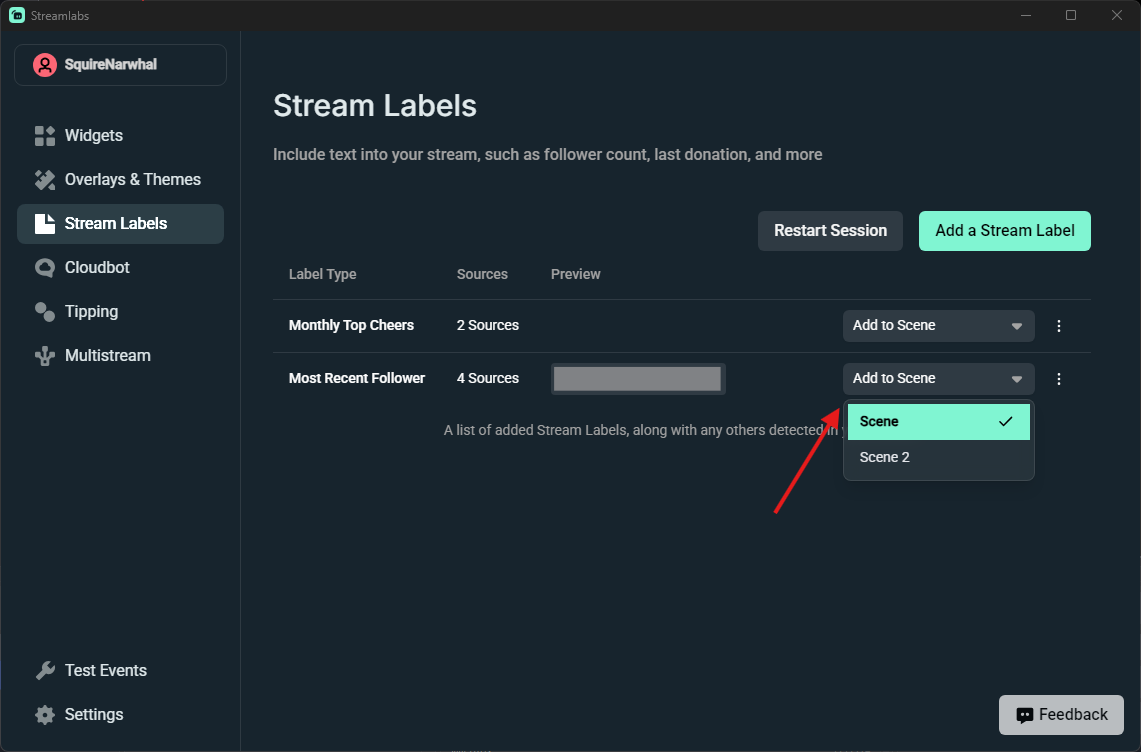1141x752 pixels.
Task: Click the SquireNarwhal profile entry
Action: 120,64
